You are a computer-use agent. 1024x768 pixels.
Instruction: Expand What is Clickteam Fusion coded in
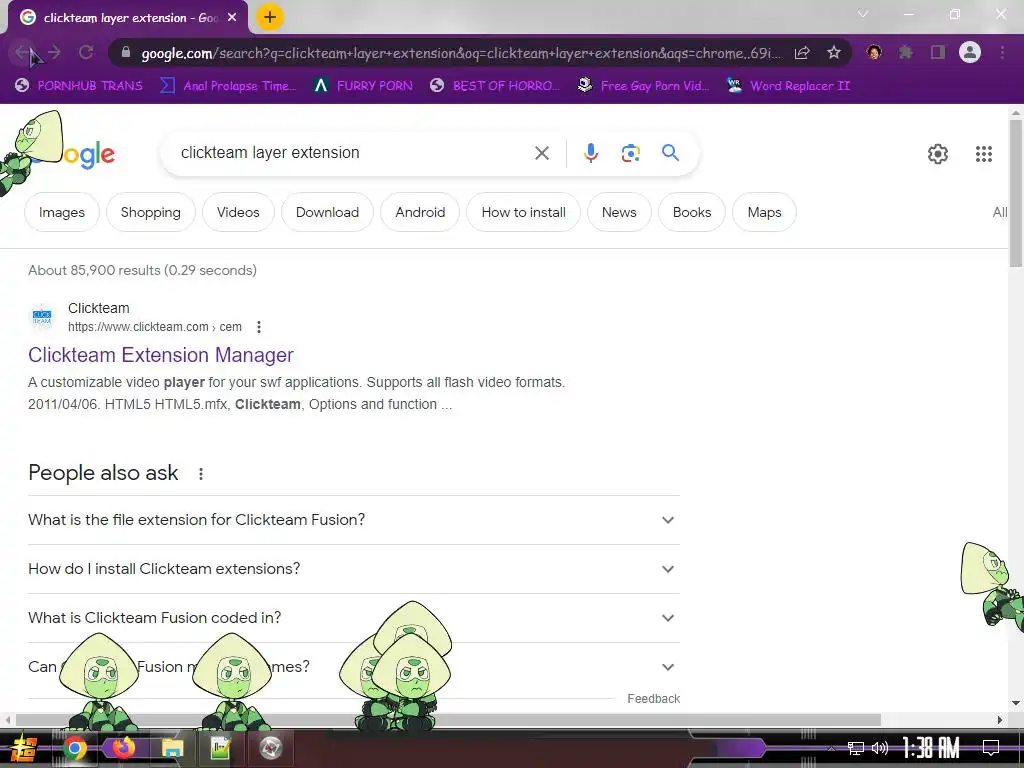point(353,618)
